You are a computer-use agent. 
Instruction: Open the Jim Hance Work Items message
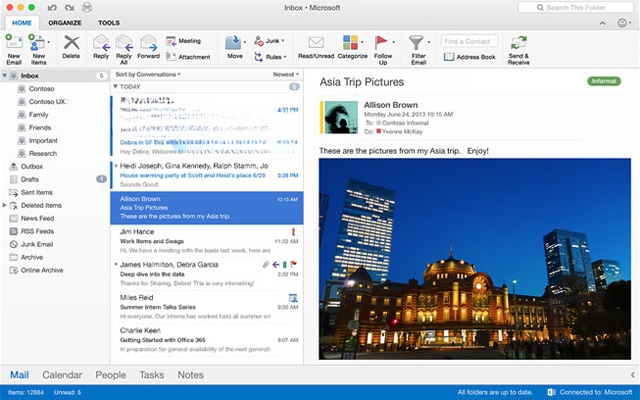coord(207,241)
